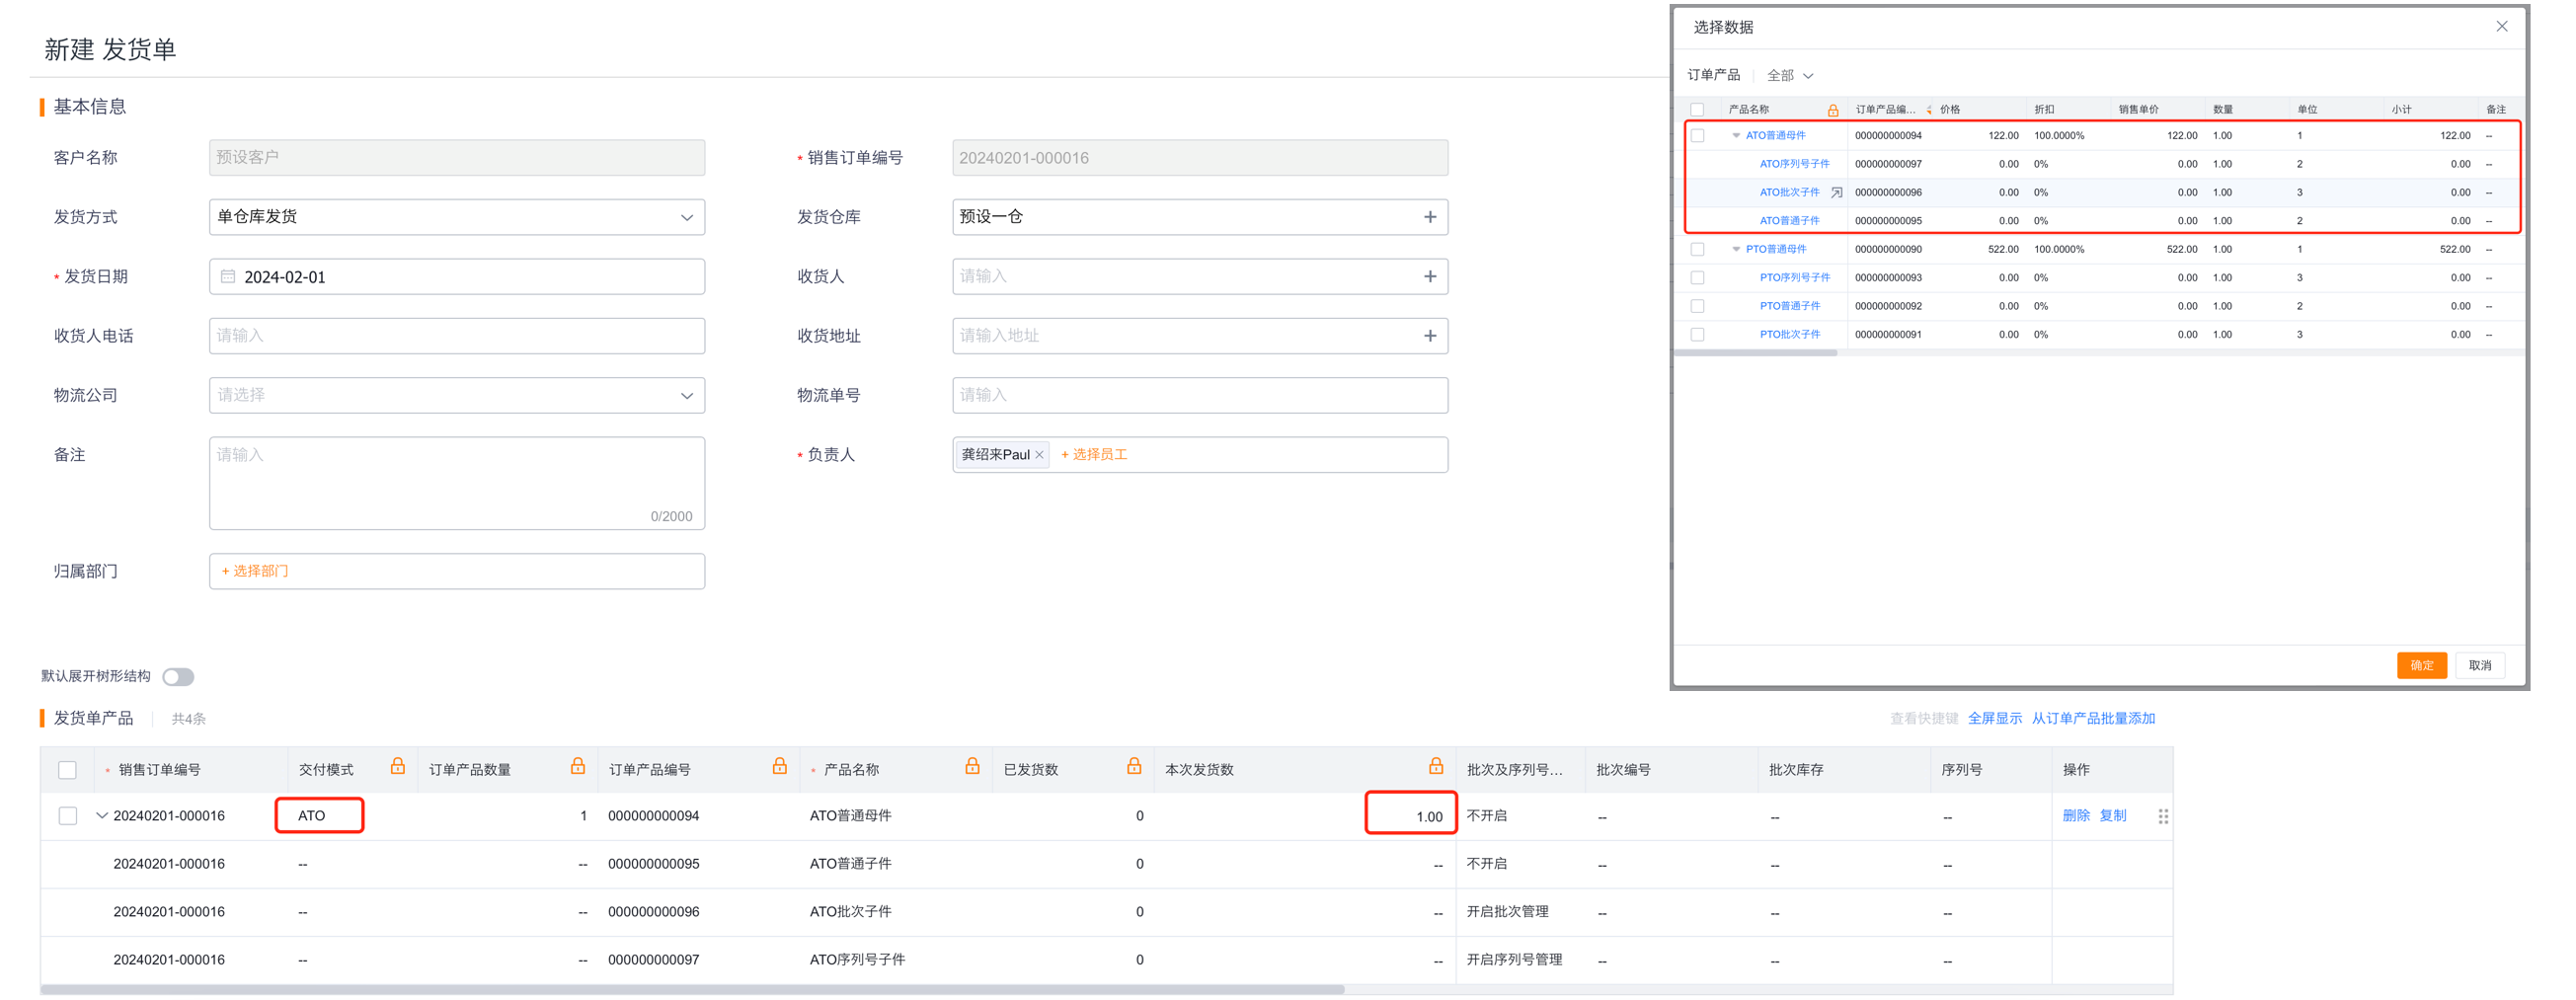Open the 物流公司 dropdown

coord(686,396)
